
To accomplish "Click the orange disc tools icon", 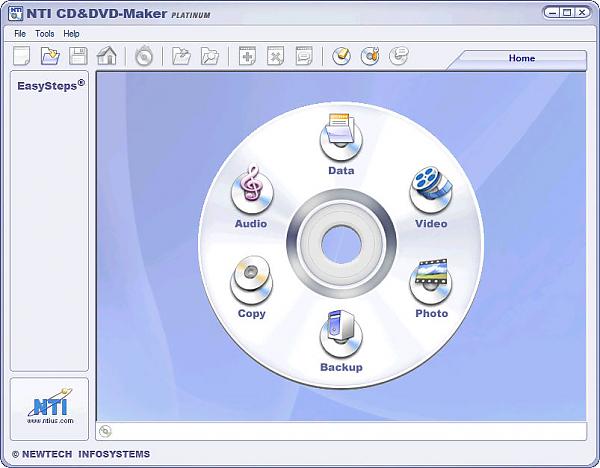I will point(370,56).
